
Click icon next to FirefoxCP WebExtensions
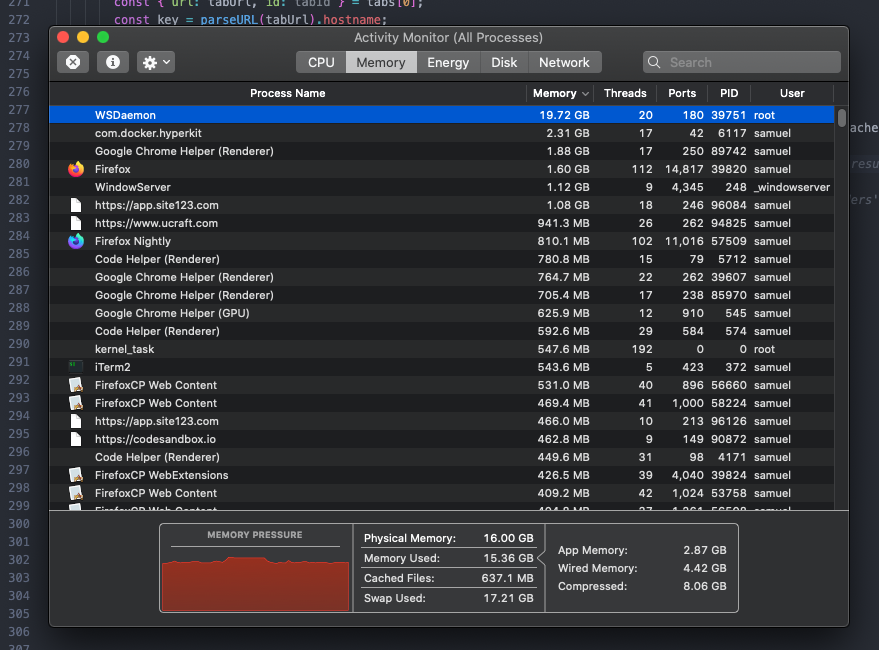click(76, 475)
